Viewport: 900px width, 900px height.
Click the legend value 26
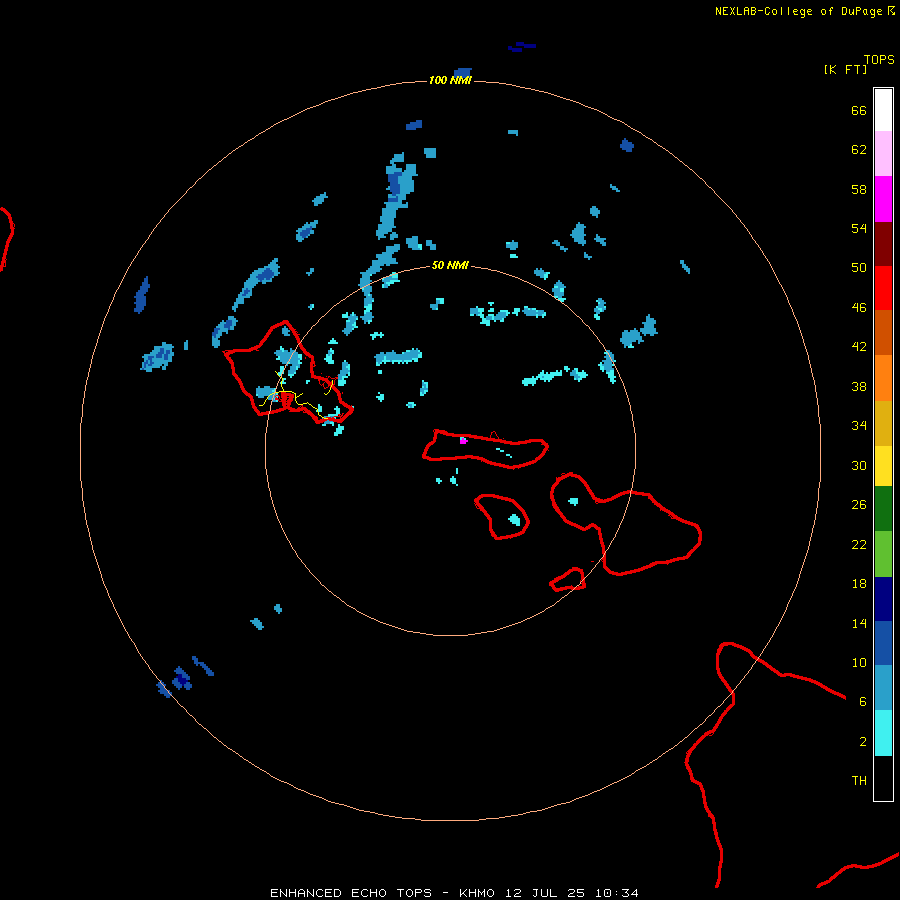coord(859,505)
